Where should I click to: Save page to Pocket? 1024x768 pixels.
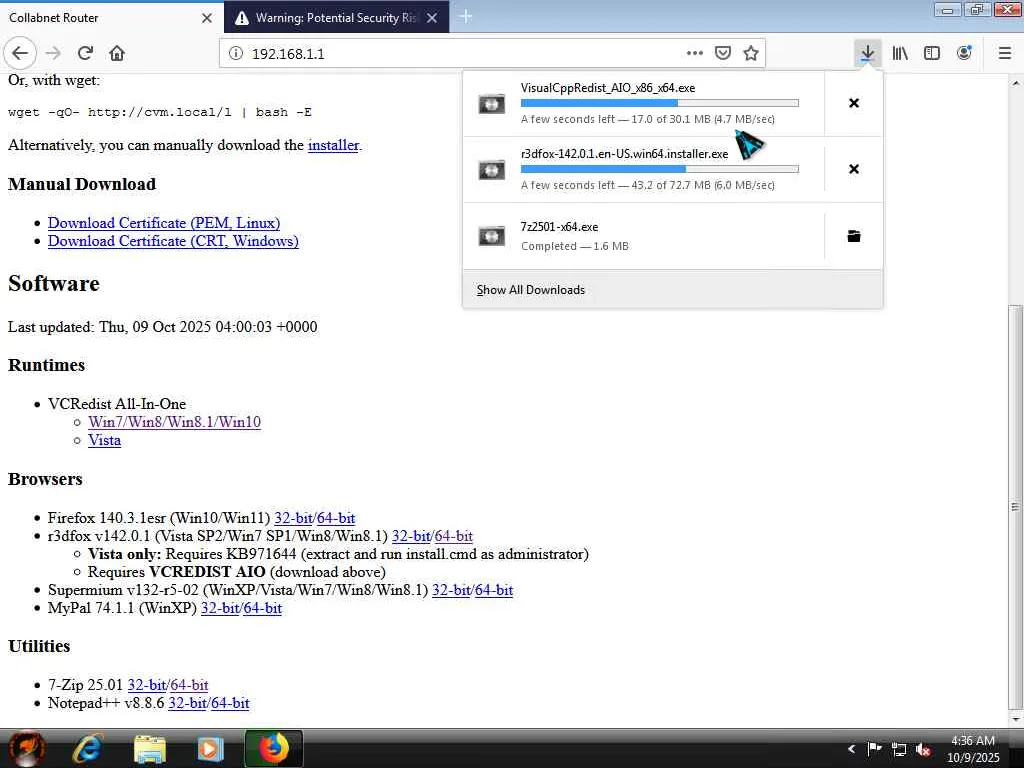click(723, 53)
